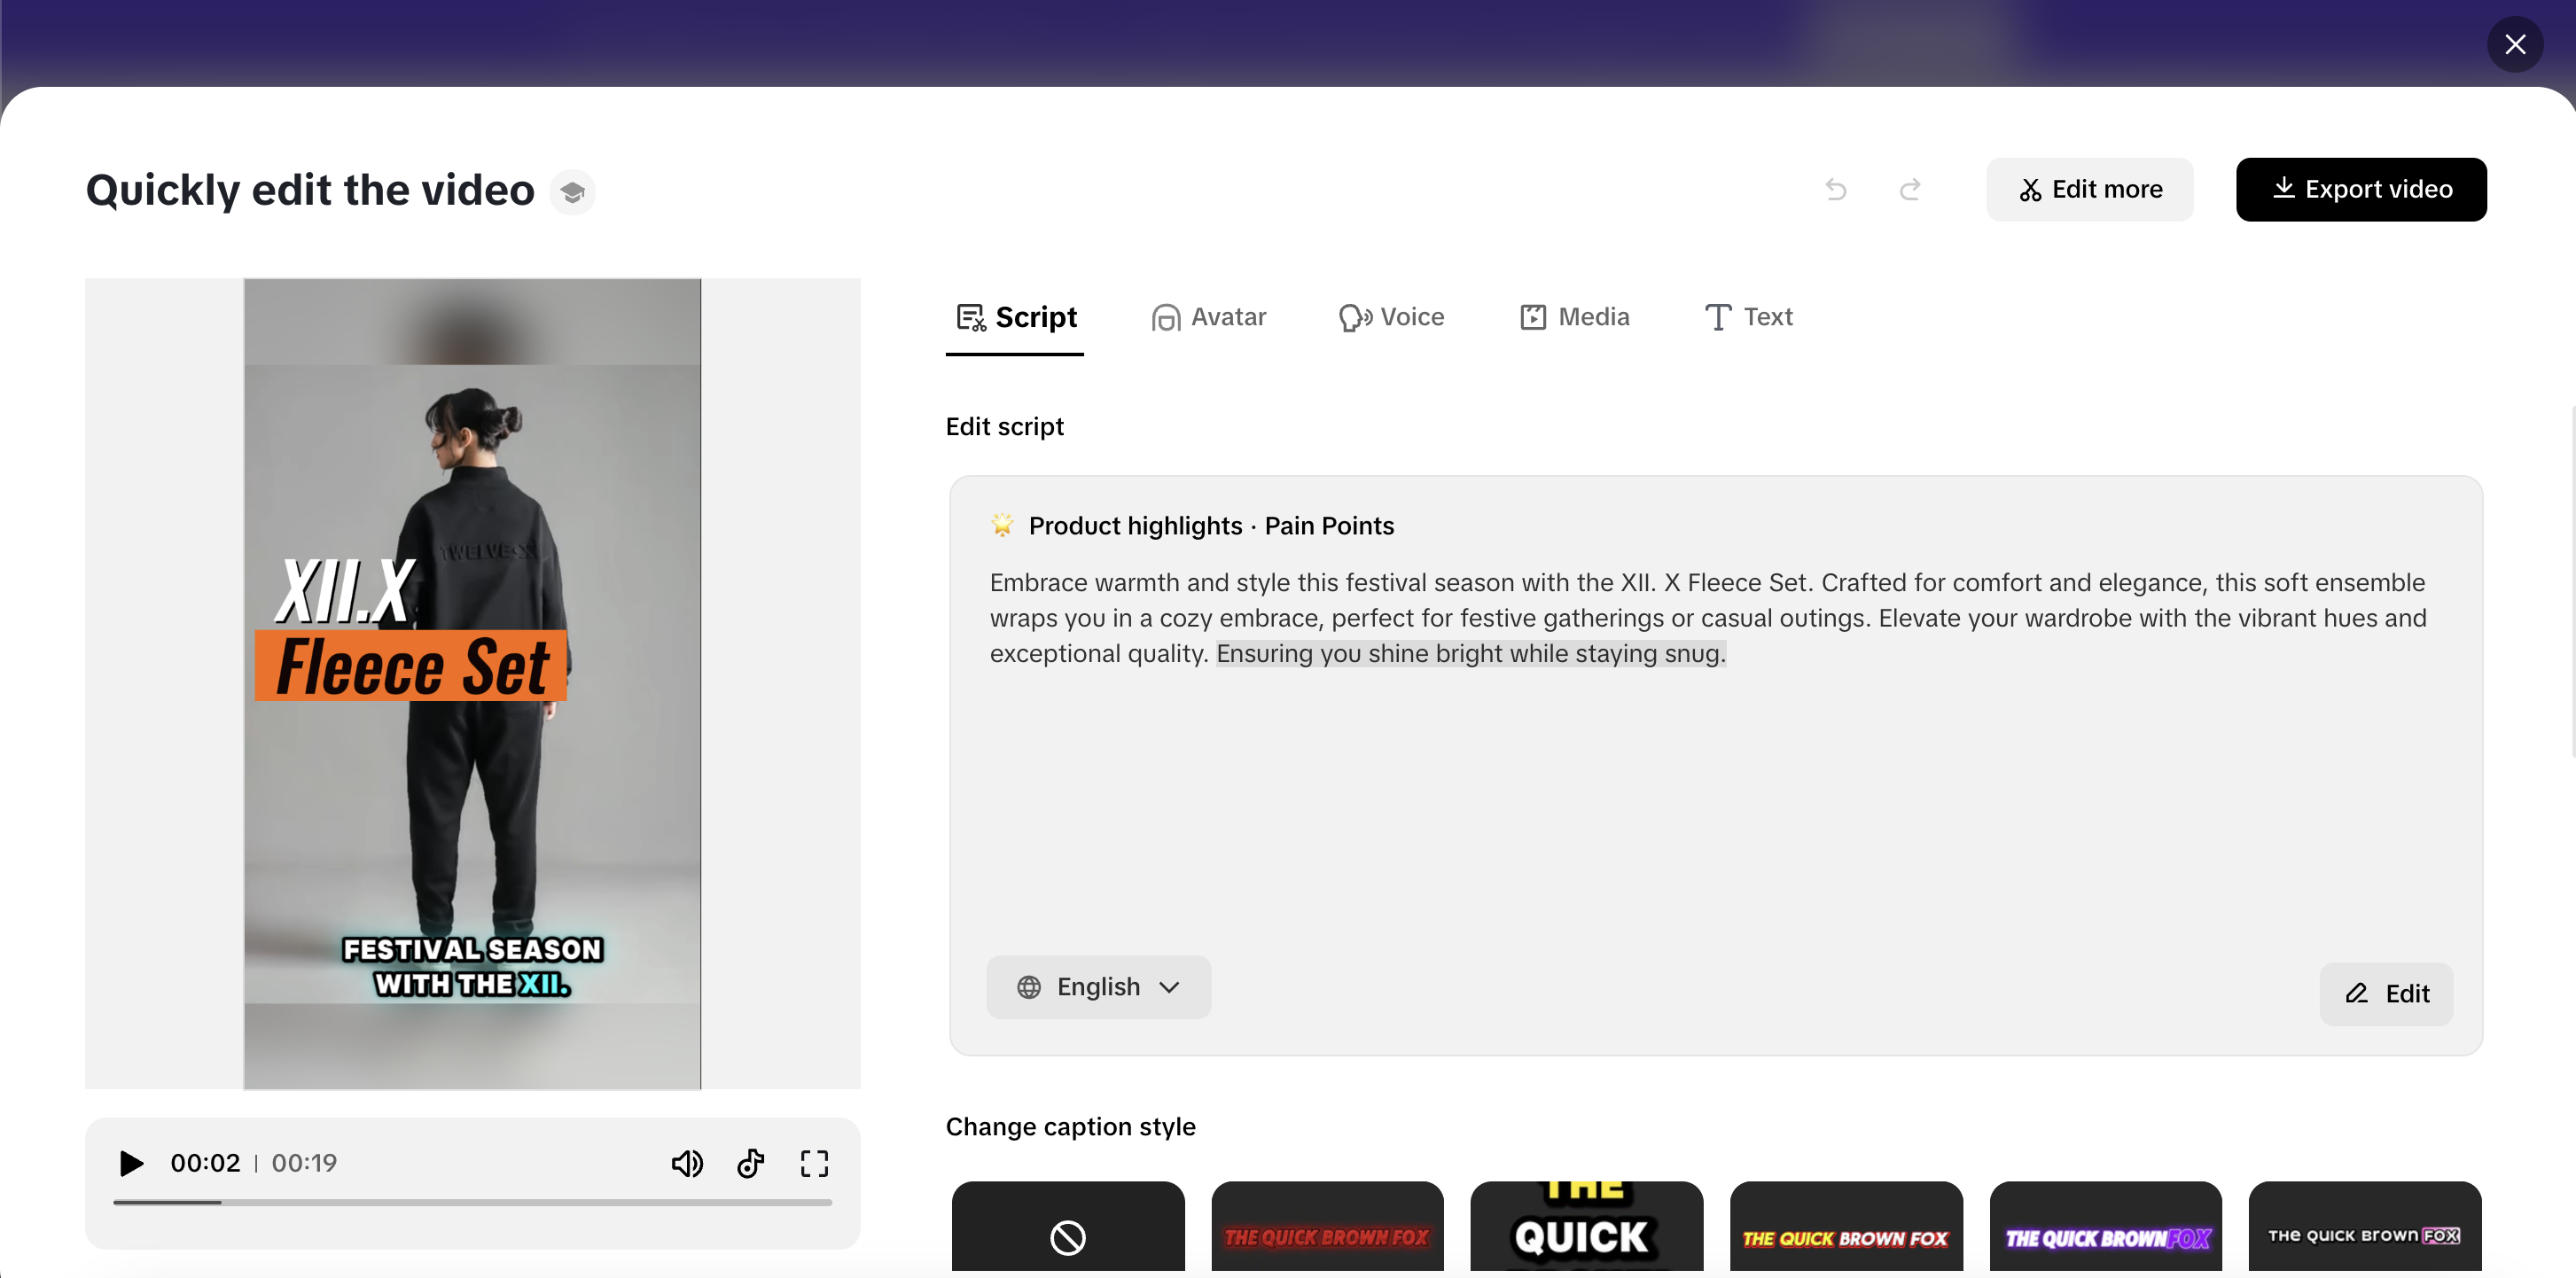Select the no-caption style option
Viewport: 2576px width, 1278px height.
[x=1067, y=1237]
